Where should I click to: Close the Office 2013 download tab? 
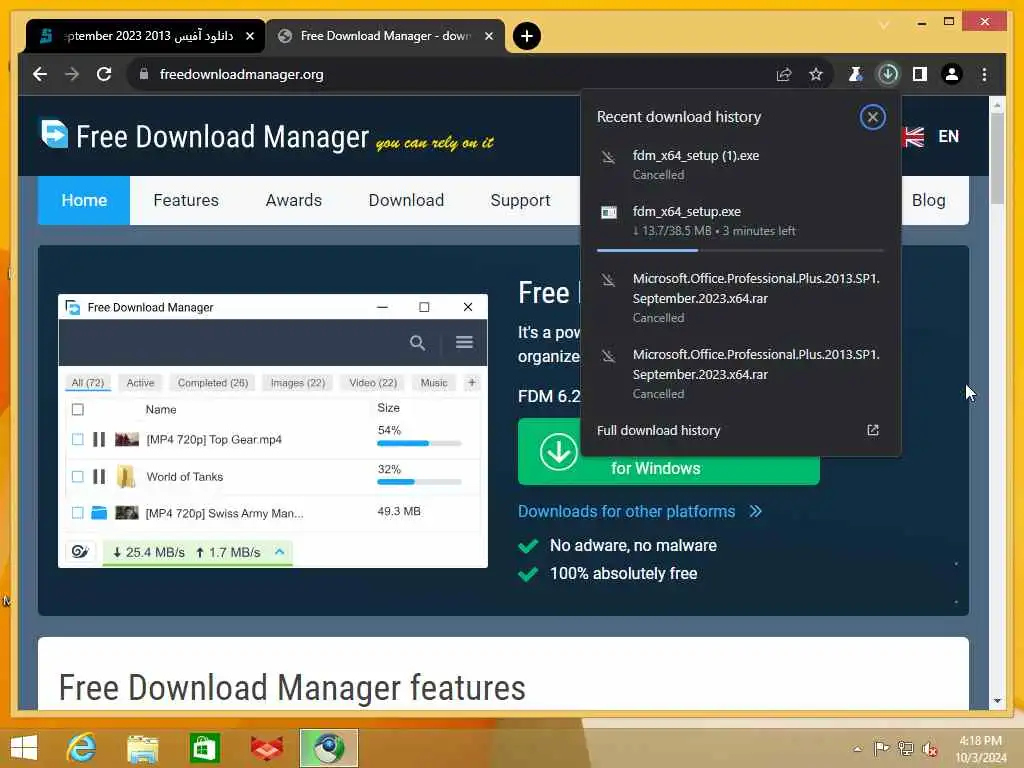coord(249,36)
